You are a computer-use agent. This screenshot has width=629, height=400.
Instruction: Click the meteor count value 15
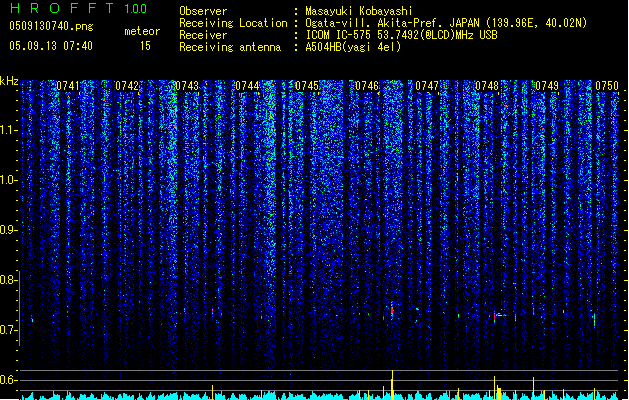point(145,46)
